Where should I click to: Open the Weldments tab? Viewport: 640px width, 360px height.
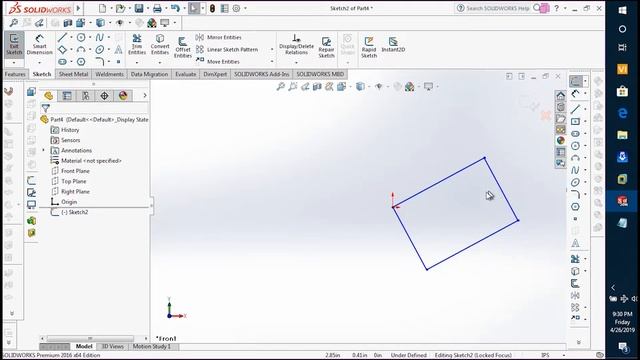[109, 74]
